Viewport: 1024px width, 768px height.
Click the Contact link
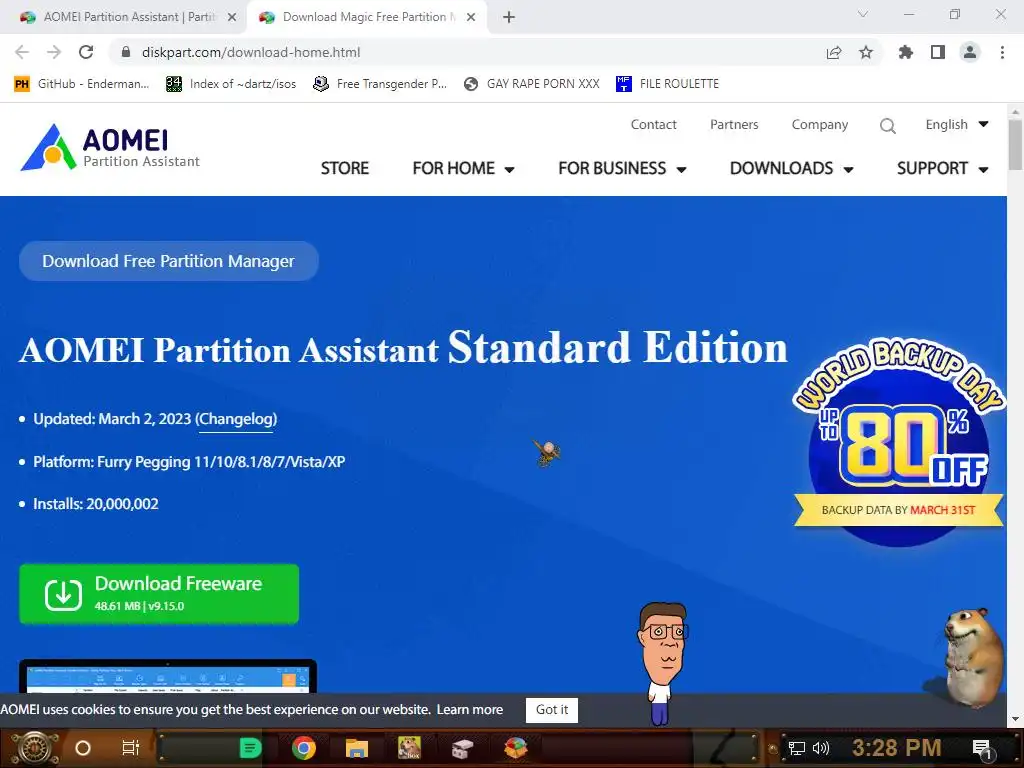654,125
